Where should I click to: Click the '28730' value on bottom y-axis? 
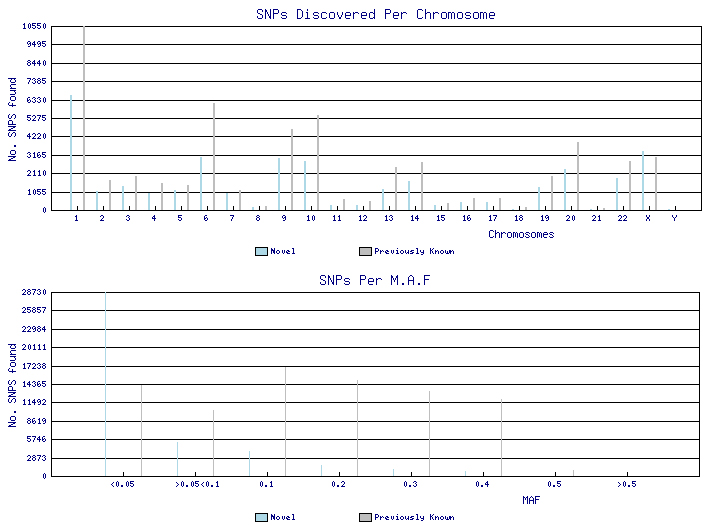pyautogui.click(x=34, y=292)
